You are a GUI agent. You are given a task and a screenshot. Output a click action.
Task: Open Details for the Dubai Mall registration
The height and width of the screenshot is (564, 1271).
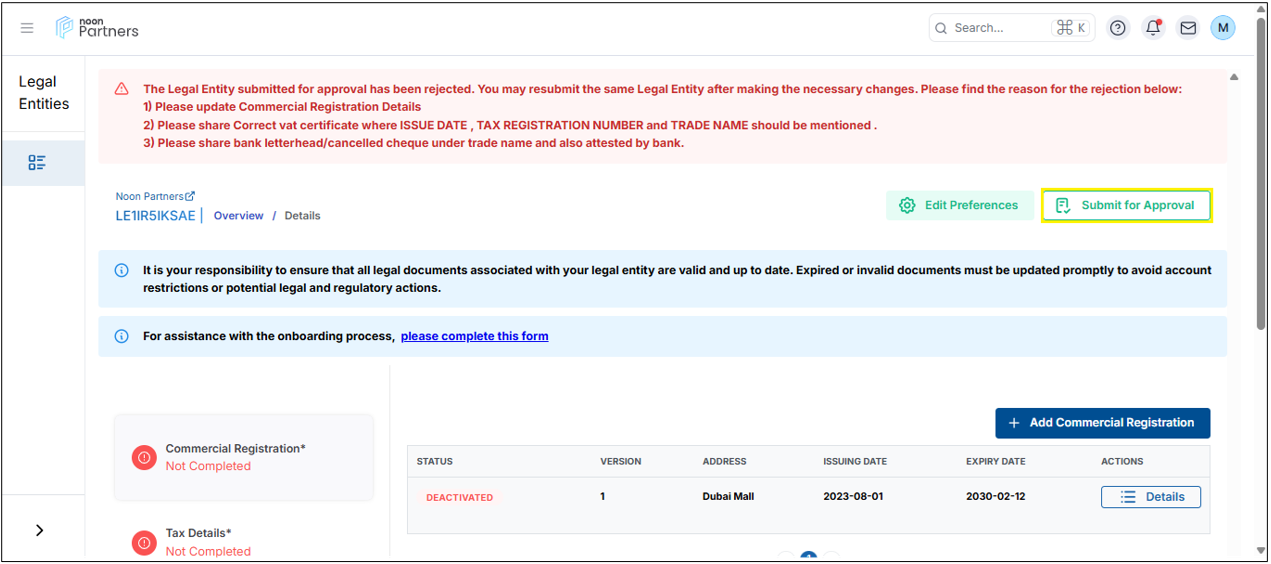tap(1150, 497)
